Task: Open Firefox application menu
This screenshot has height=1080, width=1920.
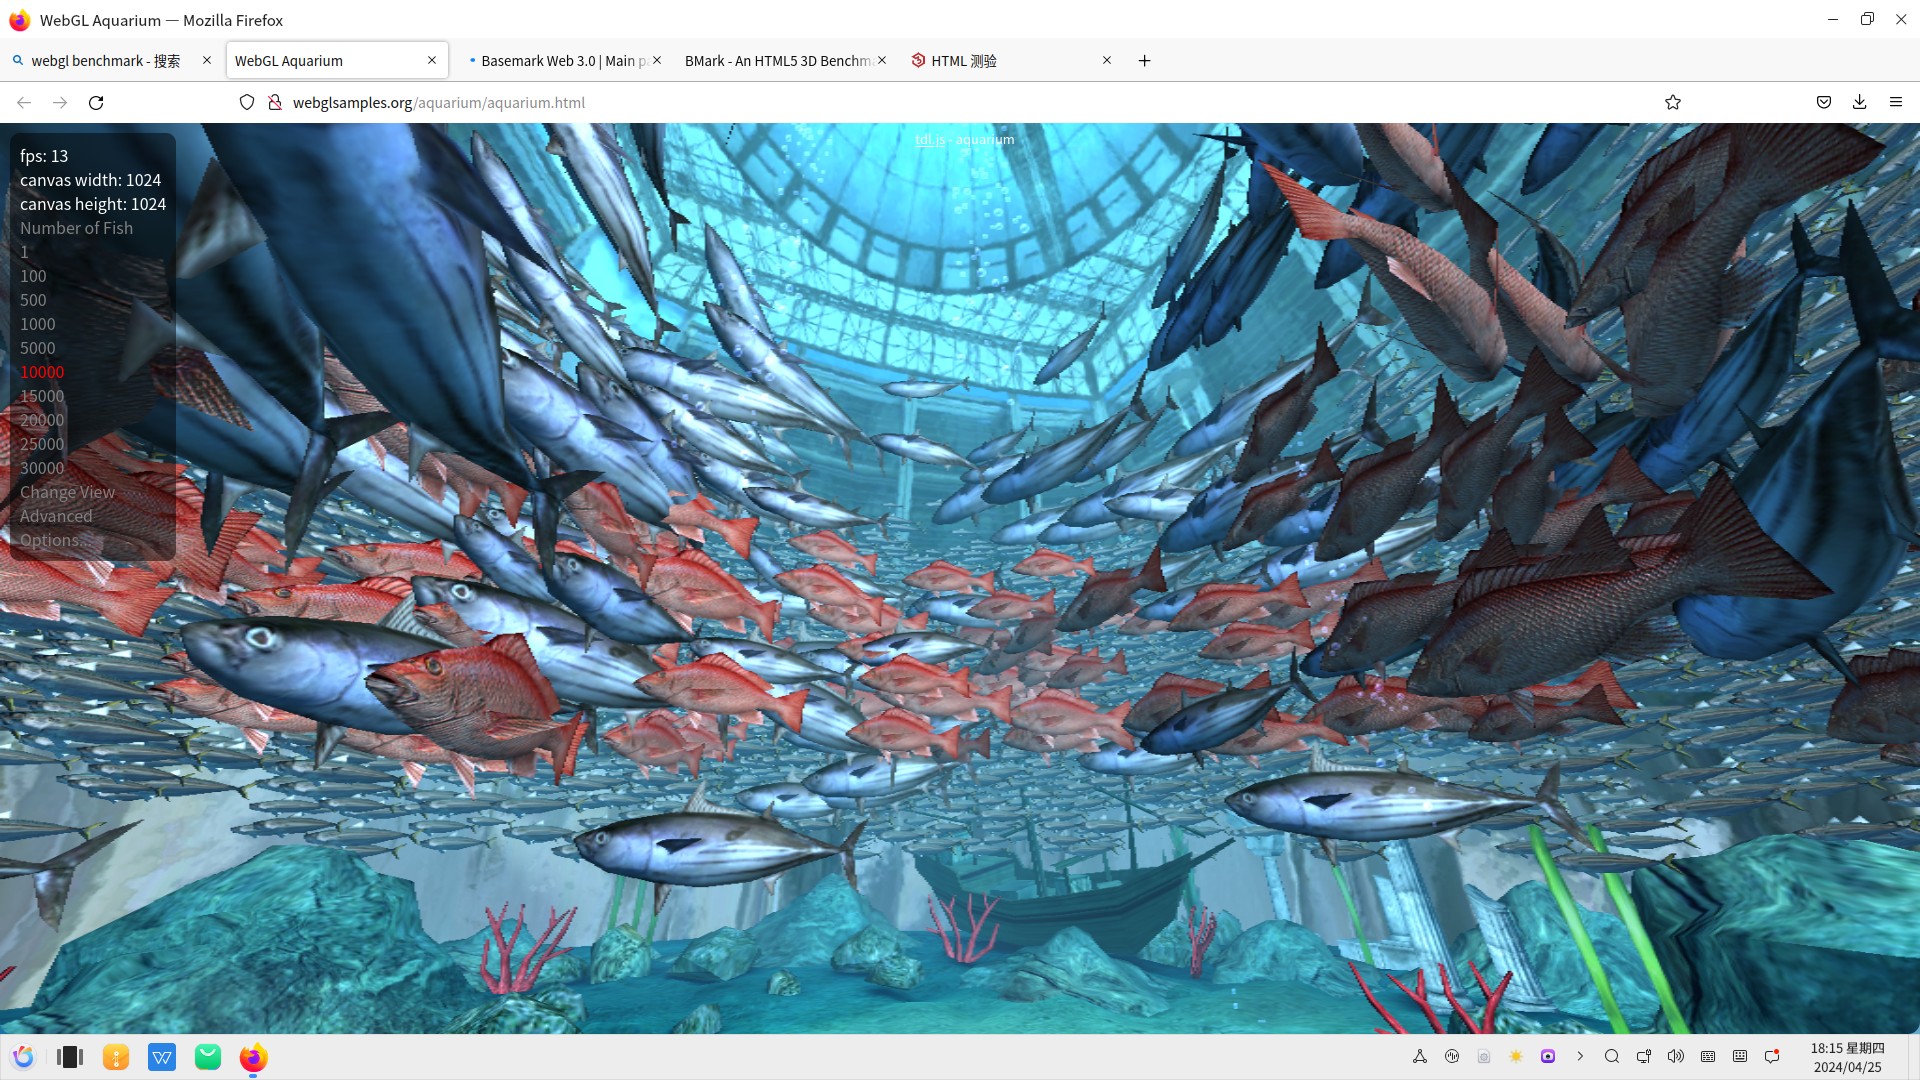Action: (1895, 103)
